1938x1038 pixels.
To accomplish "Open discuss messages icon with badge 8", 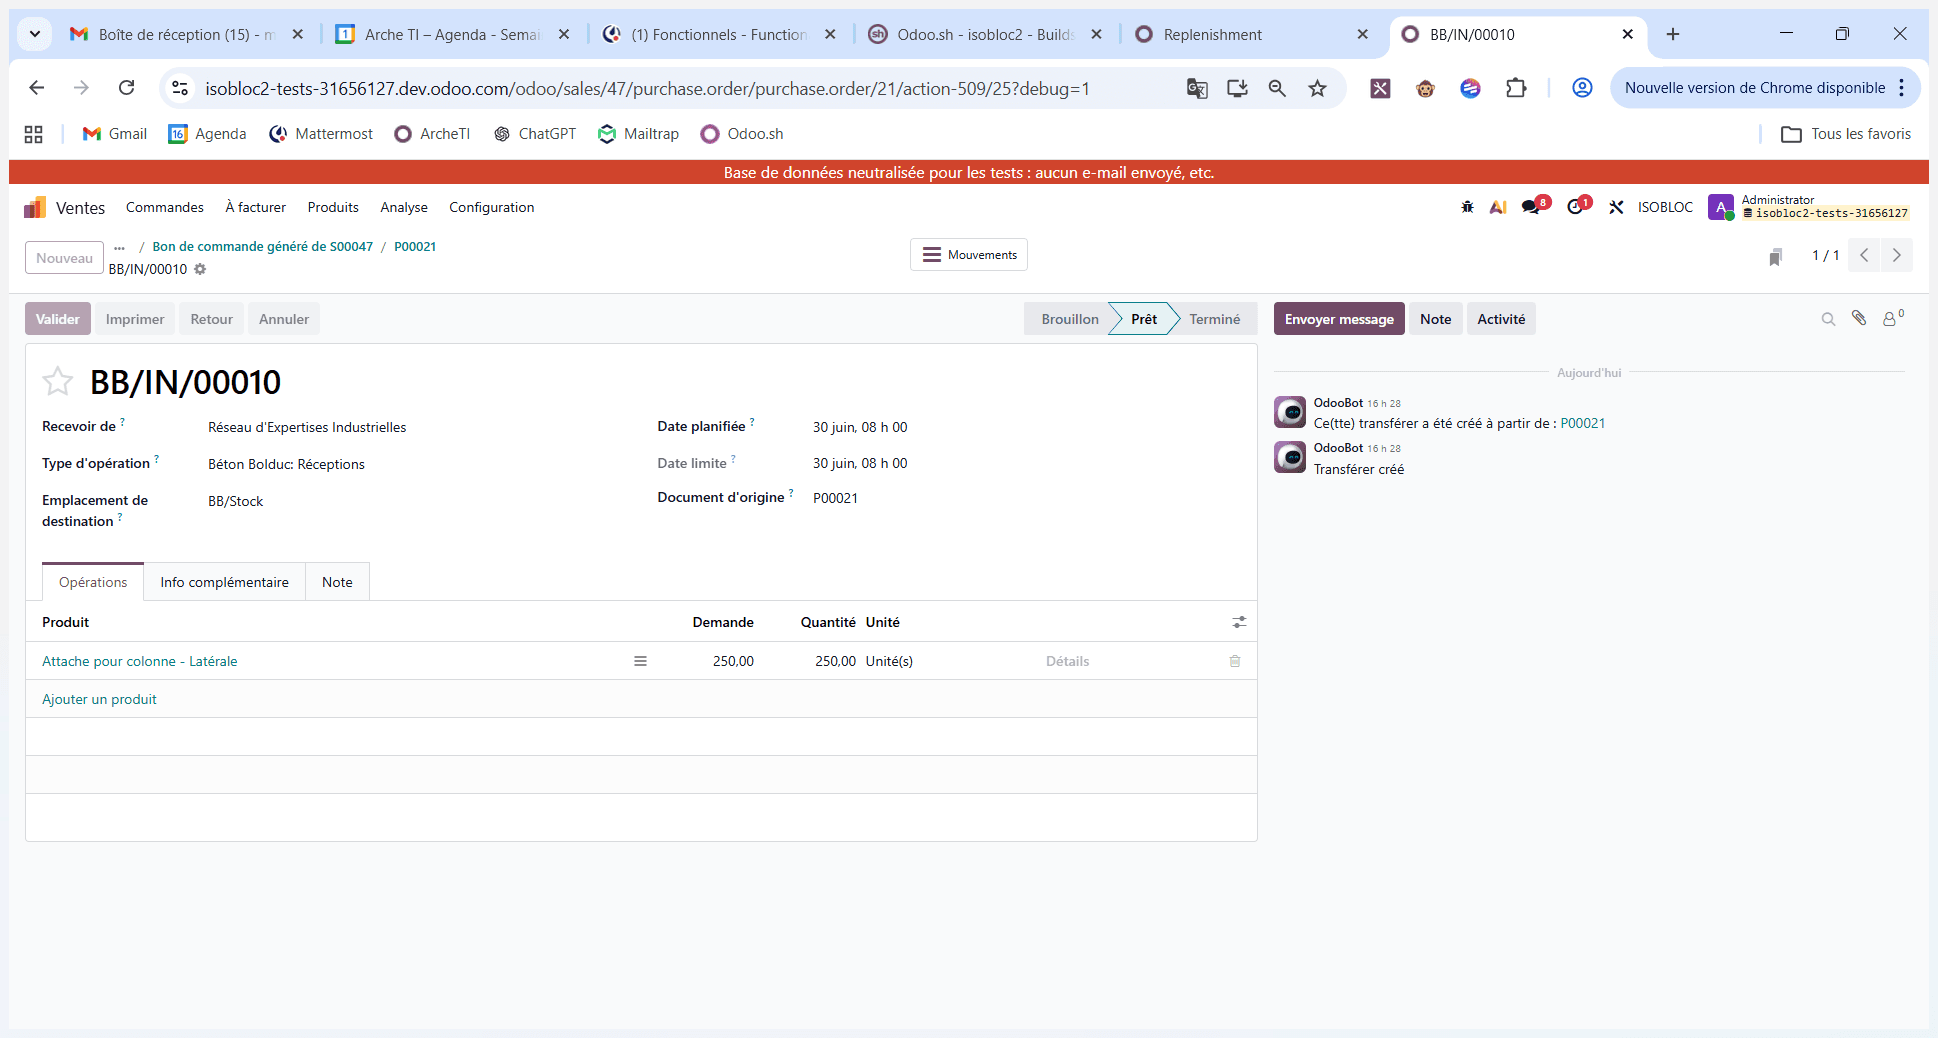I will coord(1535,206).
